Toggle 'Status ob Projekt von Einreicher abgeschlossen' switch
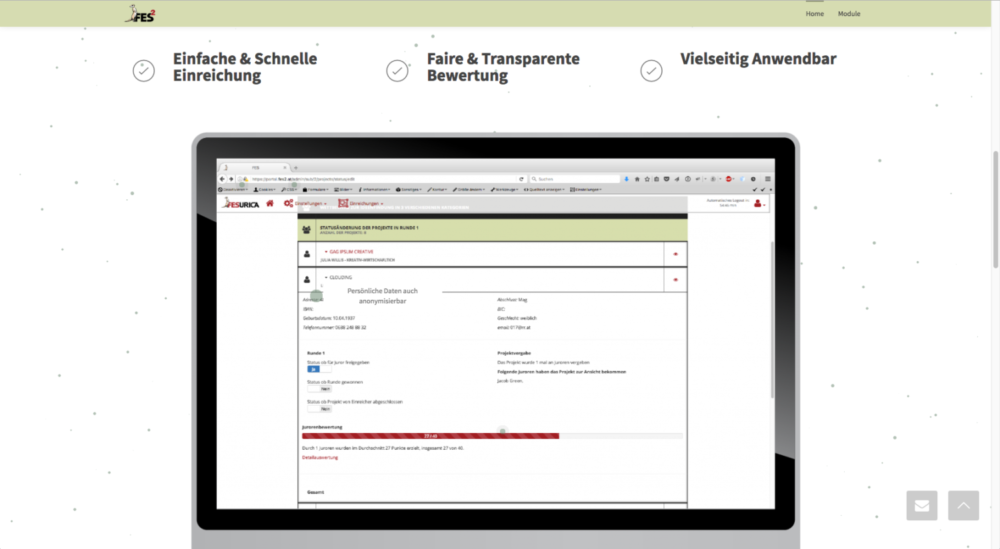The height and width of the screenshot is (549, 1000). pos(320,408)
